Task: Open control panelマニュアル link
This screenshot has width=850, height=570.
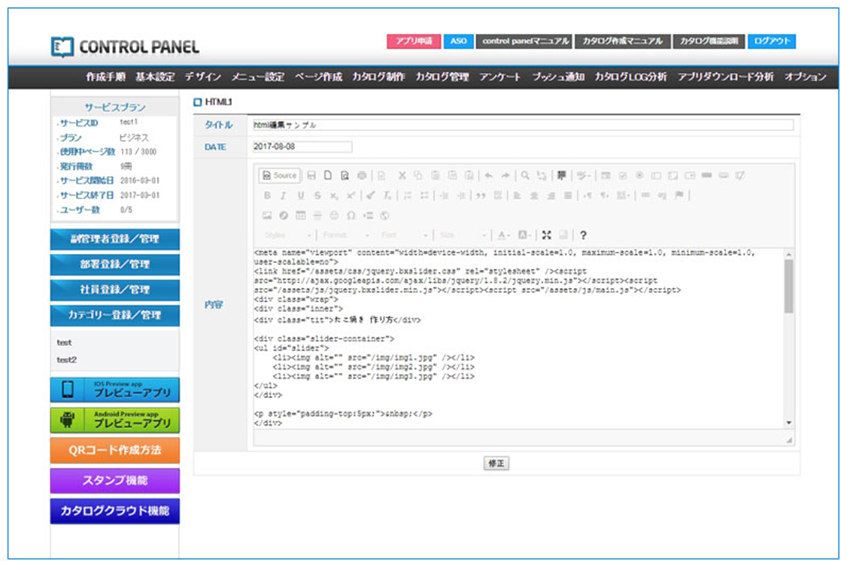Action: (524, 41)
